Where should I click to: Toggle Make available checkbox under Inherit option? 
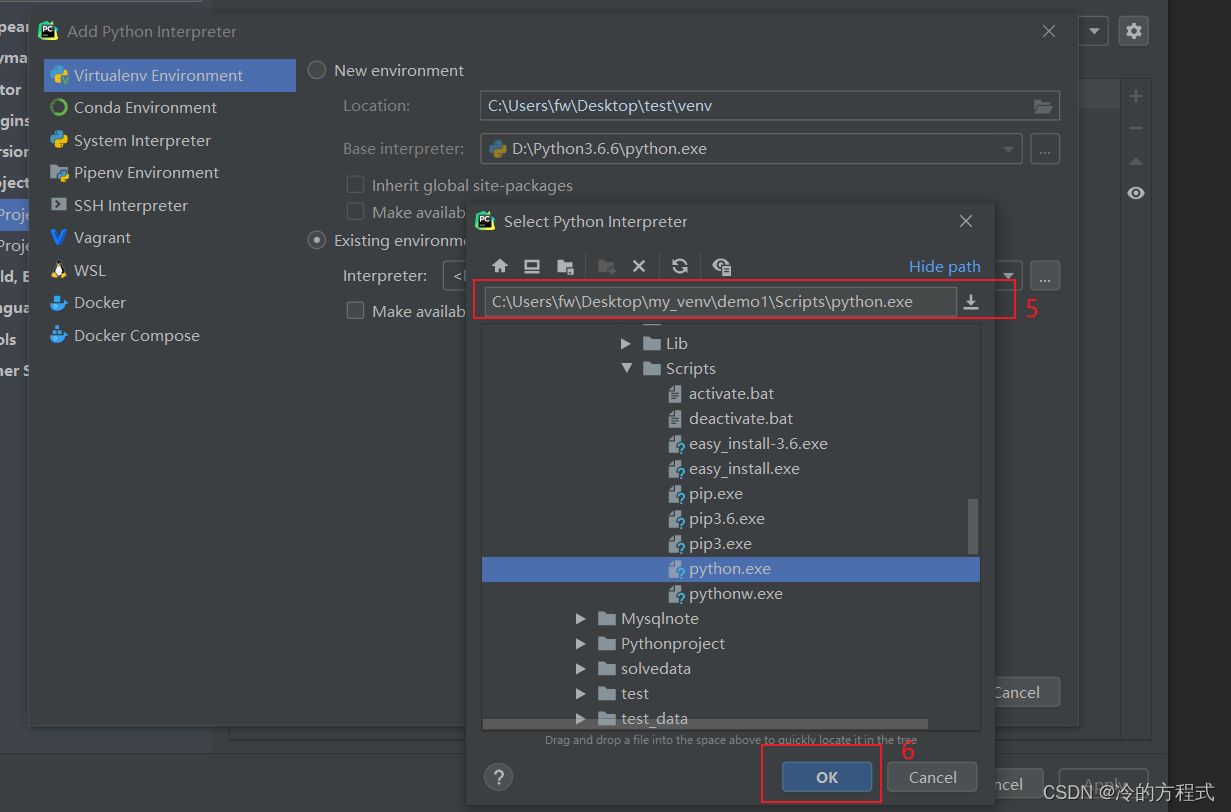point(355,212)
